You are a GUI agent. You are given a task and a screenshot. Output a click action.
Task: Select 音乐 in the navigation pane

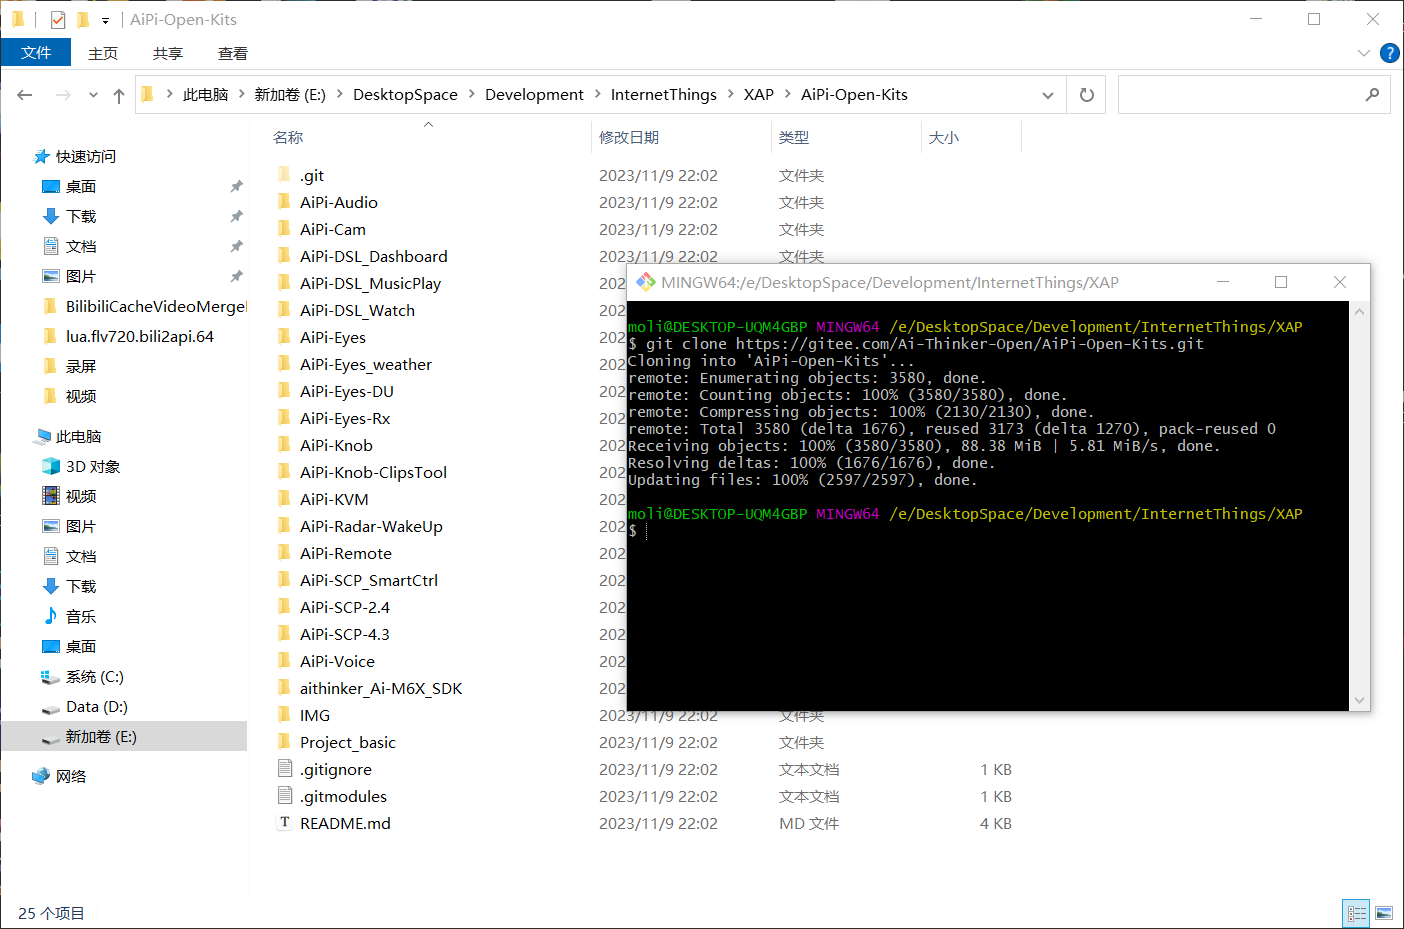click(x=81, y=617)
